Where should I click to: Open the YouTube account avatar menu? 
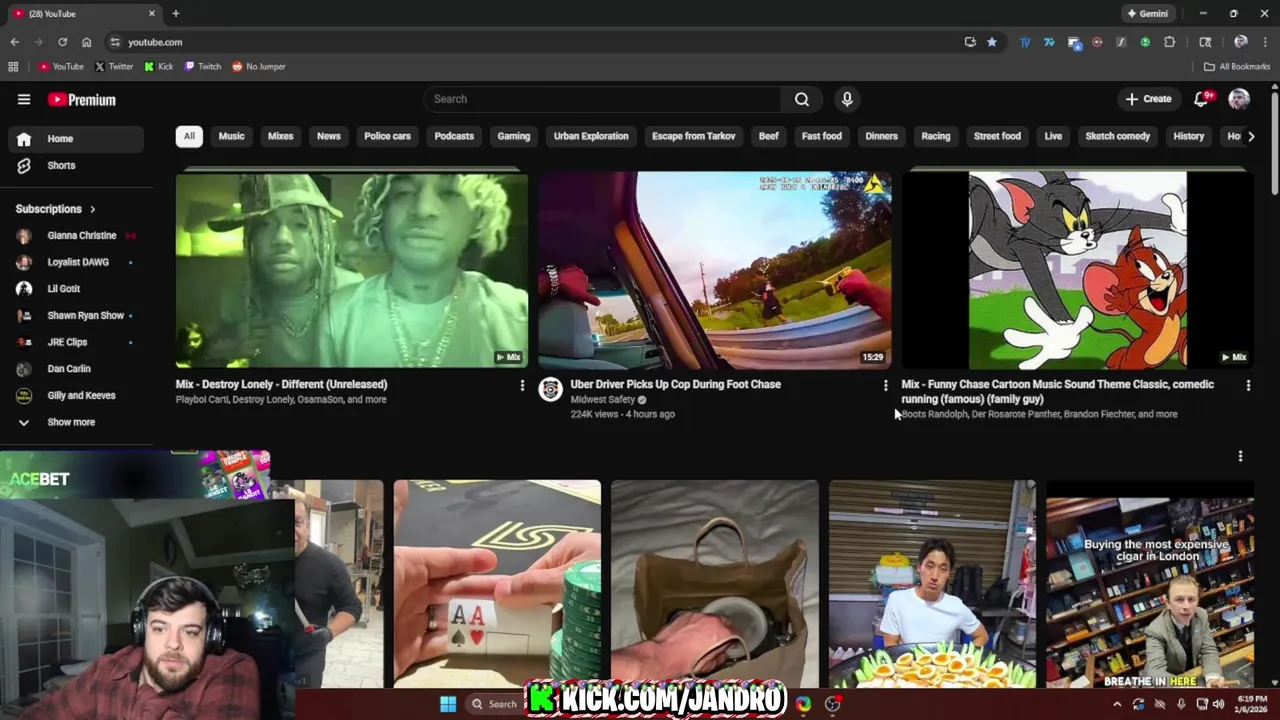pyautogui.click(x=1239, y=99)
